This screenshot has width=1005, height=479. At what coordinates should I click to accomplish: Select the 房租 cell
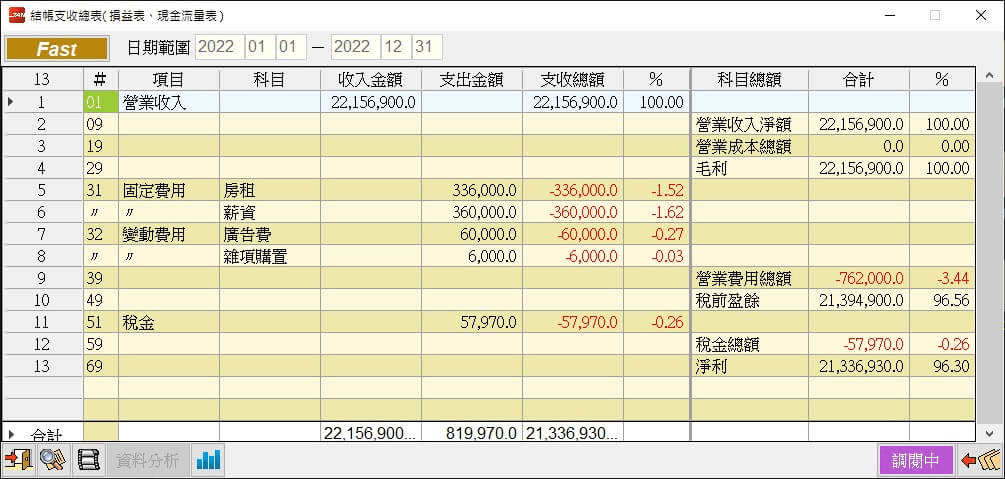[x=270, y=190]
